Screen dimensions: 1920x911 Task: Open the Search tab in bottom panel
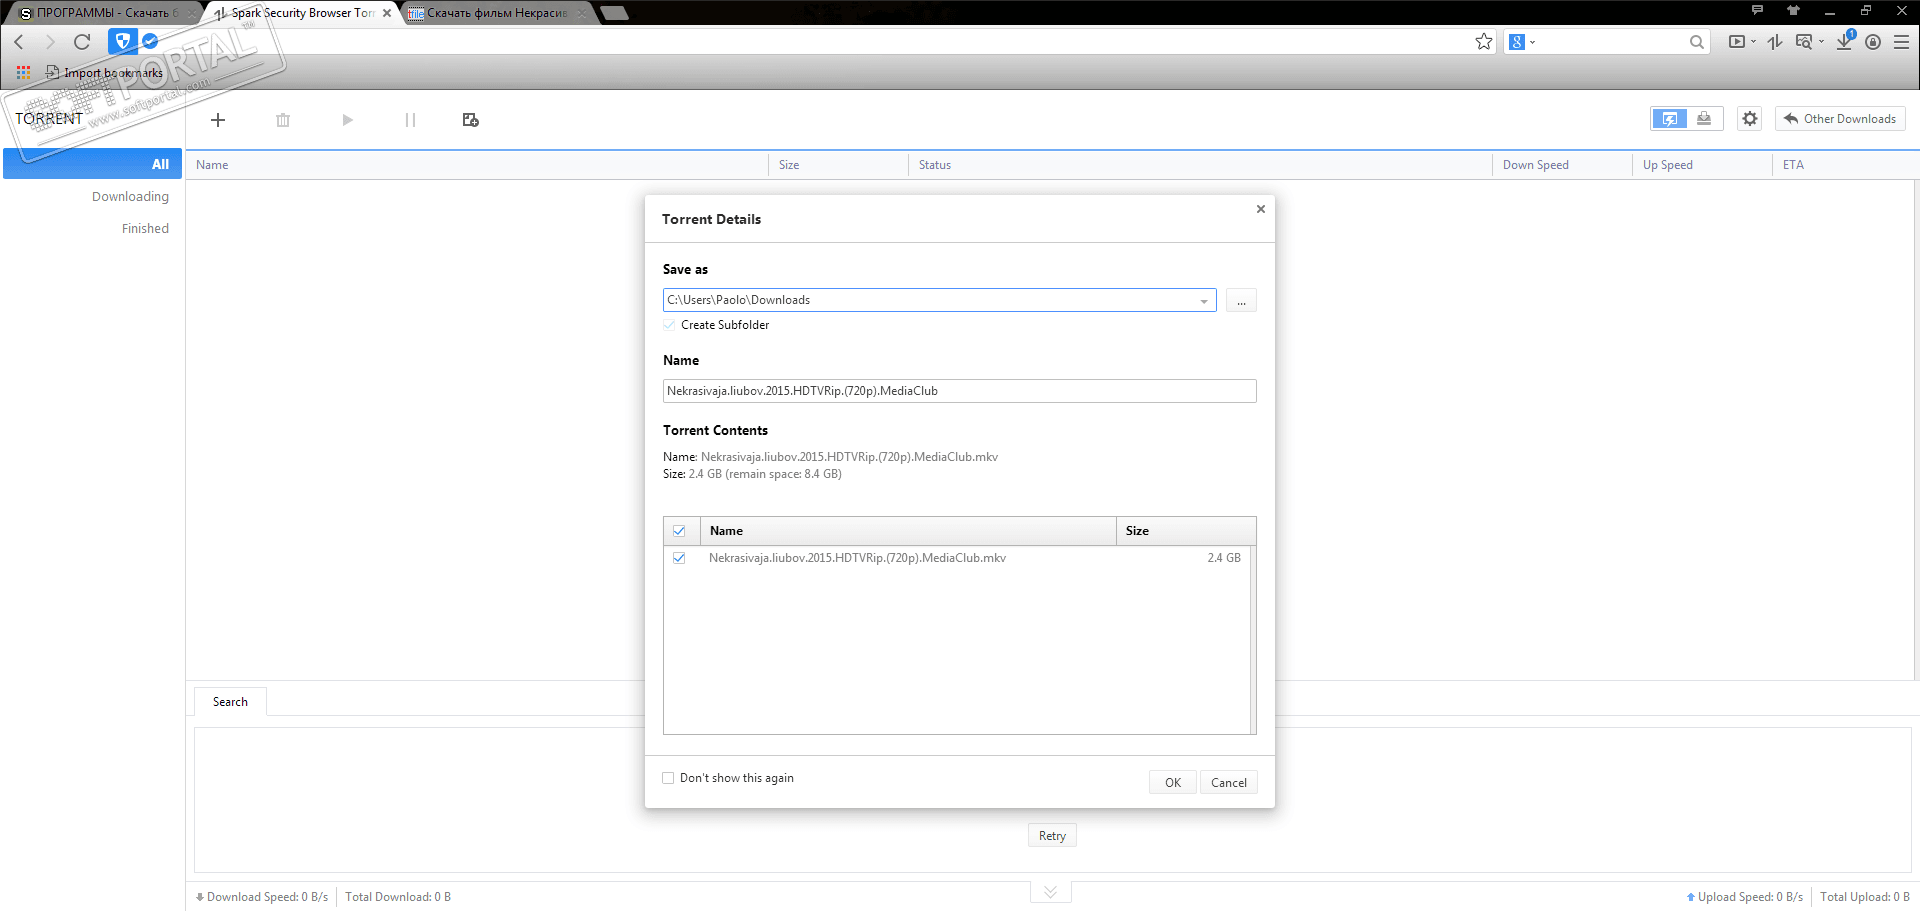click(x=230, y=702)
